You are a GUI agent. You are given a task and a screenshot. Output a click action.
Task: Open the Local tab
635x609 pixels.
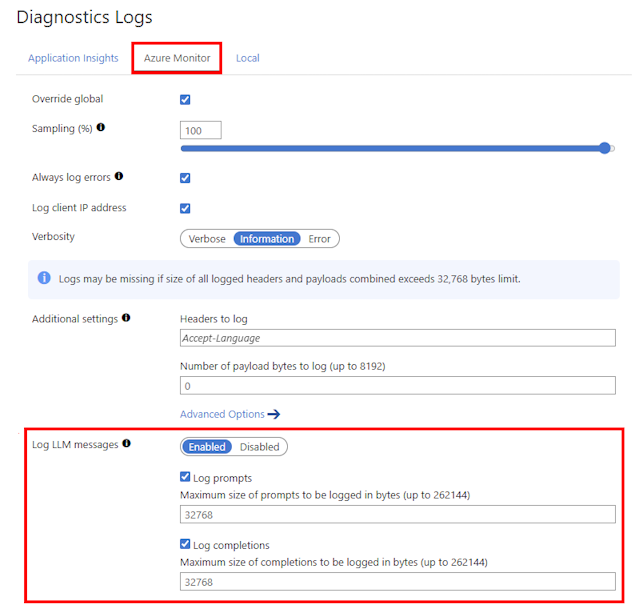click(x=248, y=58)
